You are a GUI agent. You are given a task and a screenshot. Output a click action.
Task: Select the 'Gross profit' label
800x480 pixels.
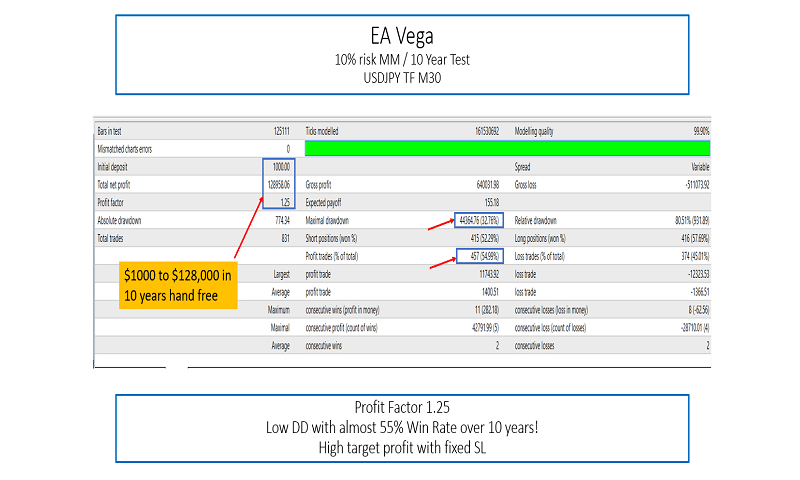click(x=318, y=185)
